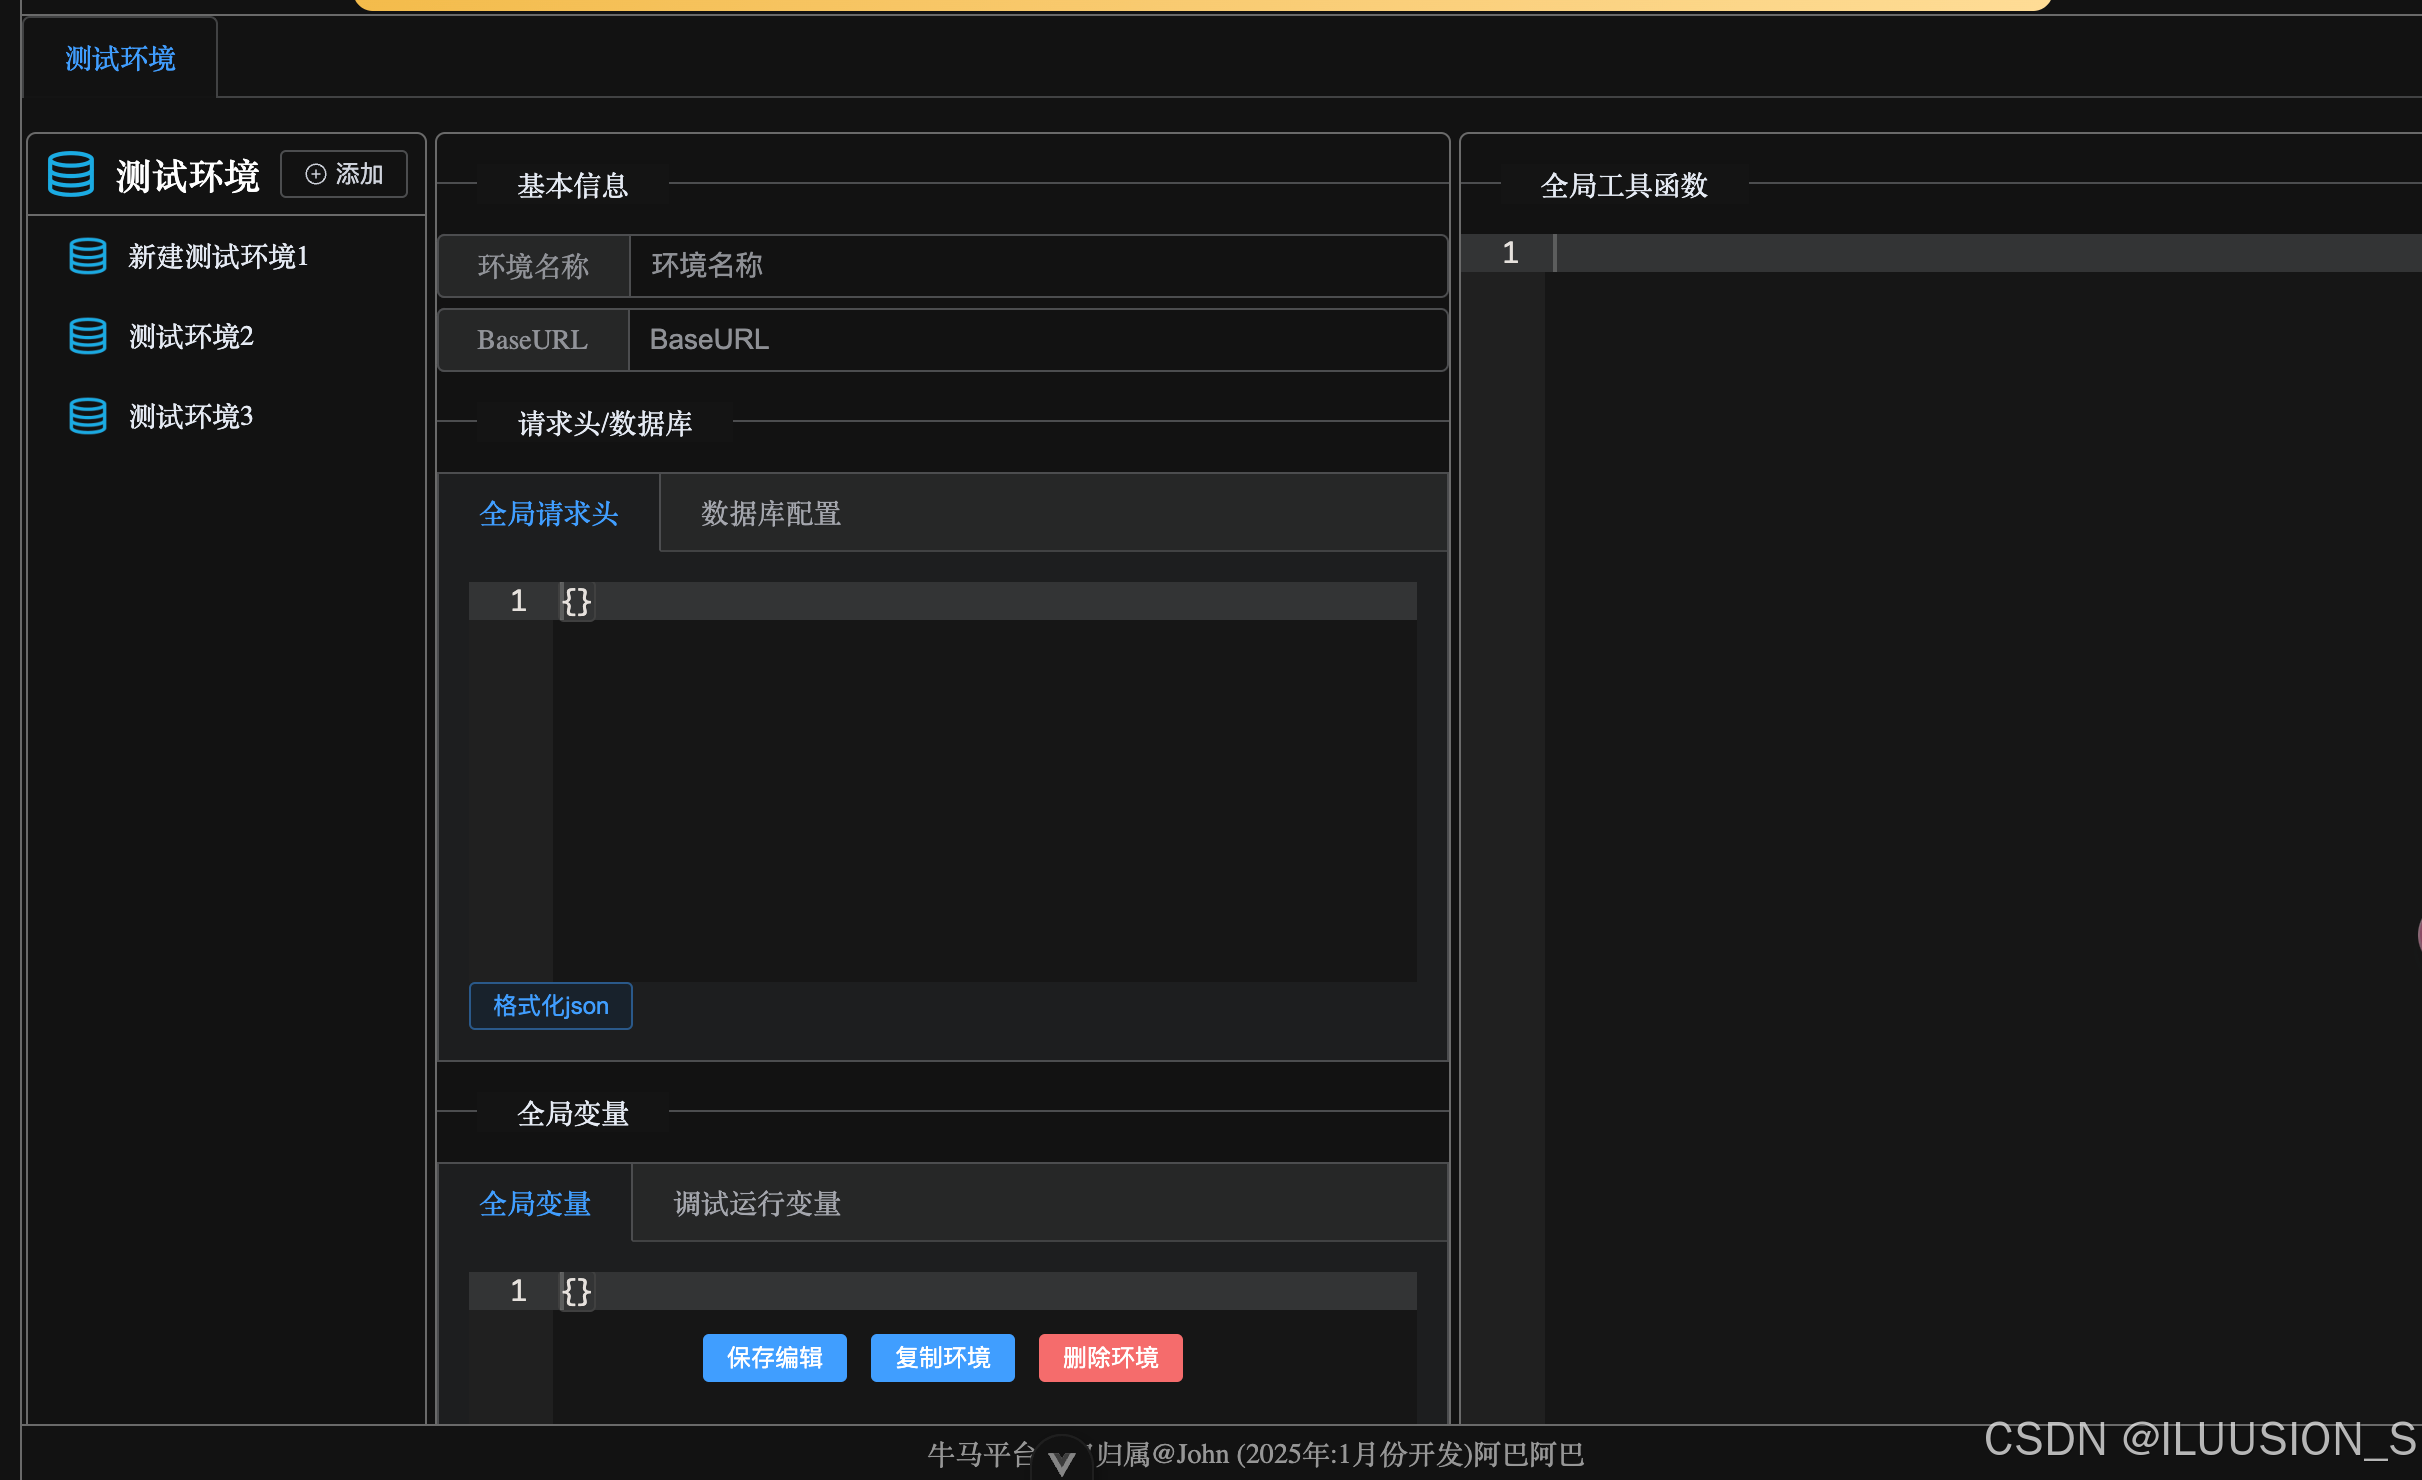The image size is (2422, 1480).
Task: Click the plus icon in 添加 button
Action: (316, 174)
